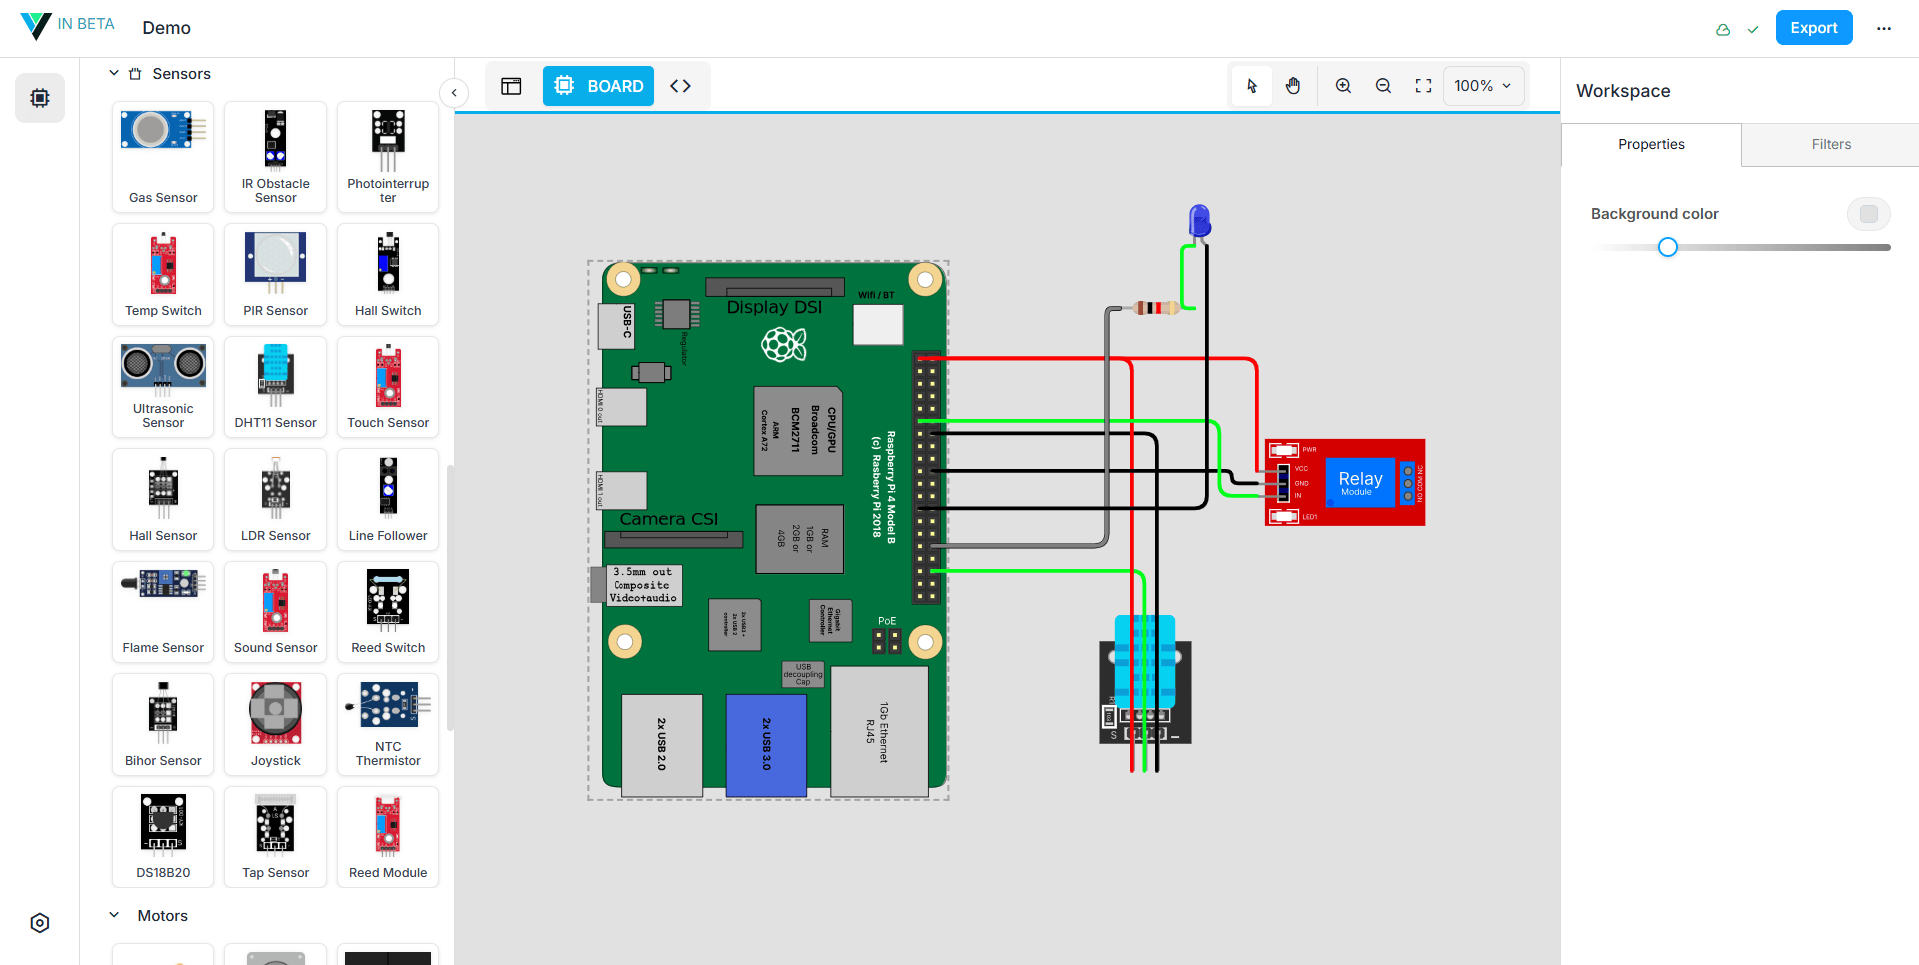Choose the DHT11 Sensor component

pos(275,387)
